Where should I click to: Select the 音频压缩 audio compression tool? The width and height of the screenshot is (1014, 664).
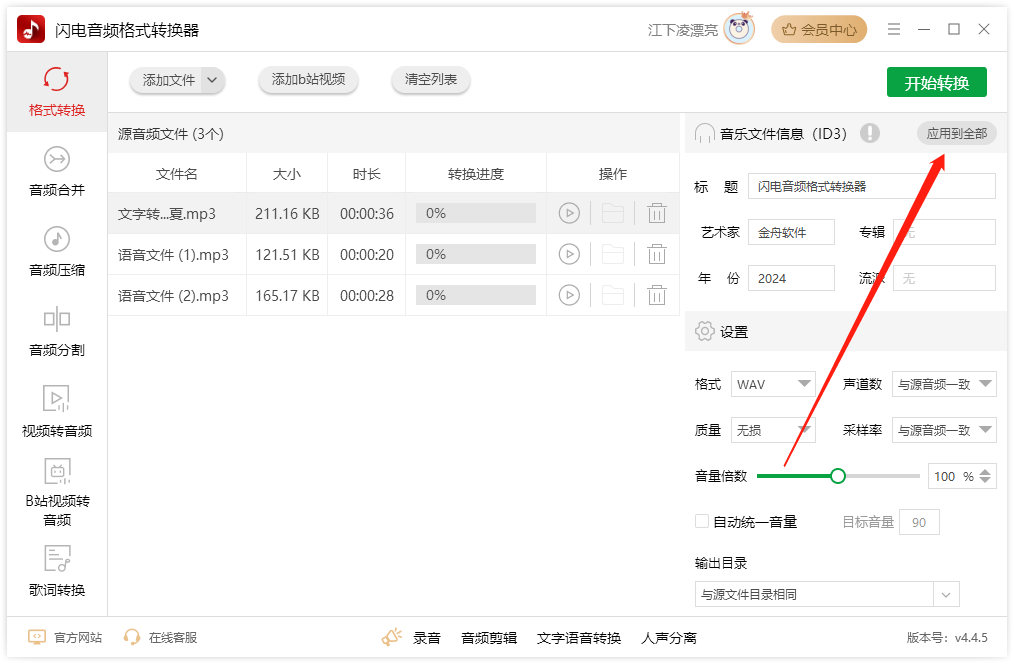[x=57, y=251]
